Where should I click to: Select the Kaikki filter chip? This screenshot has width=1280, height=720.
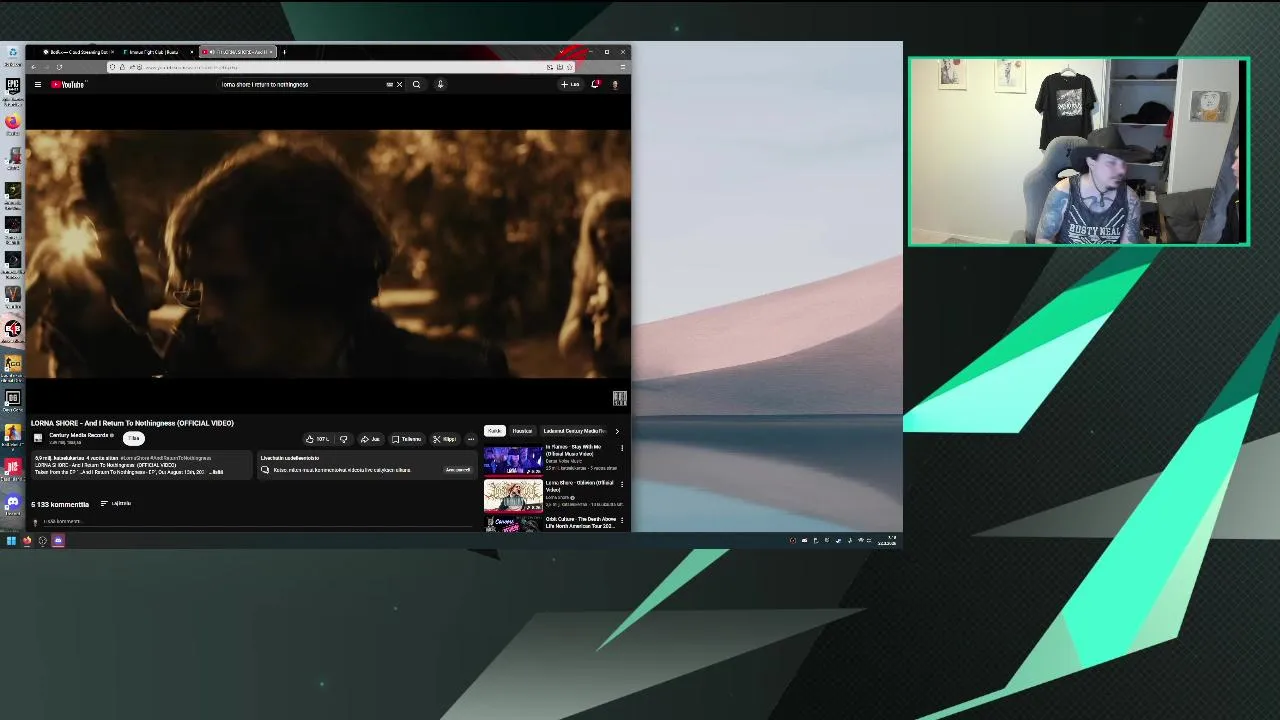(495, 431)
